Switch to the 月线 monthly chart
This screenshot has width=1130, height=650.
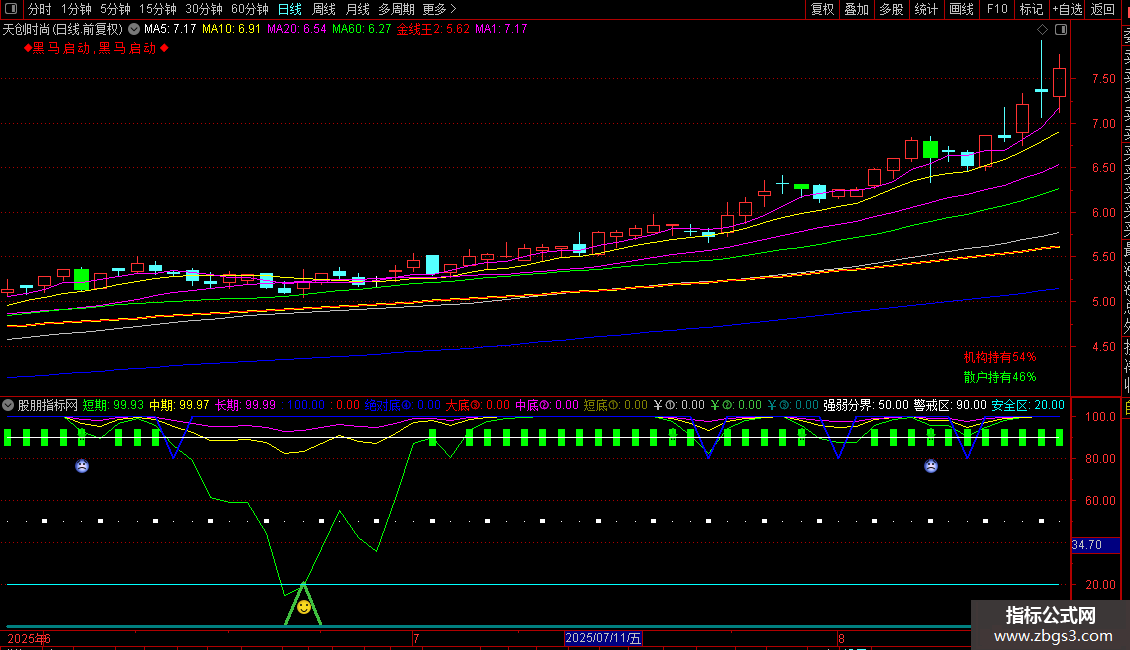pos(357,9)
